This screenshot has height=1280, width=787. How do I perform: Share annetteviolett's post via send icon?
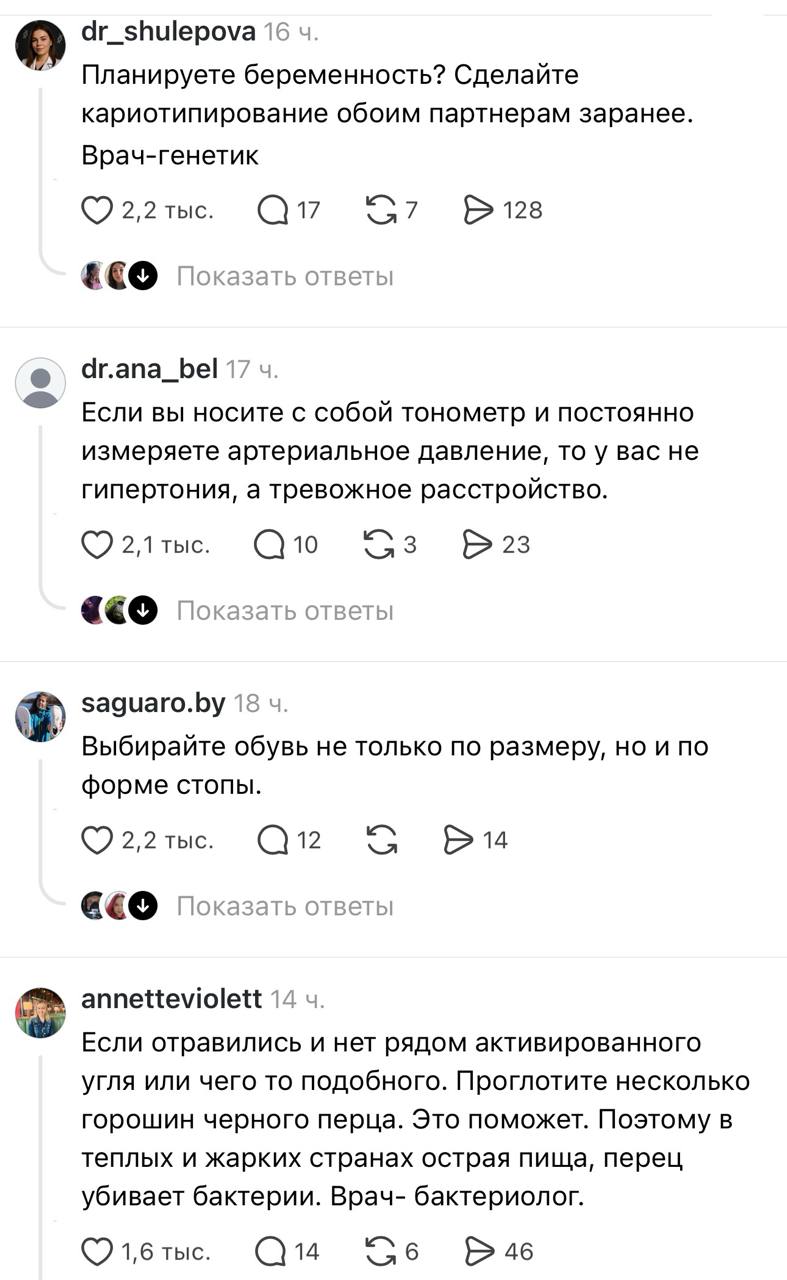(480, 1251)
